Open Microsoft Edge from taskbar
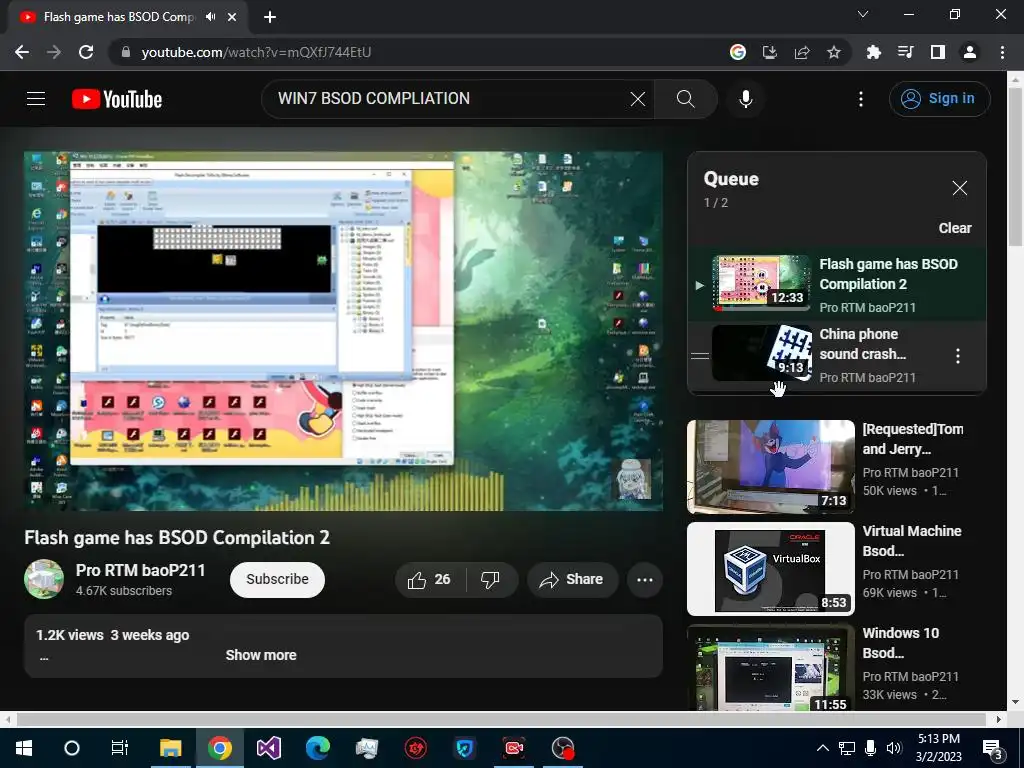The height and width of the screenshot is (768, 1024). tap(317, 748)
